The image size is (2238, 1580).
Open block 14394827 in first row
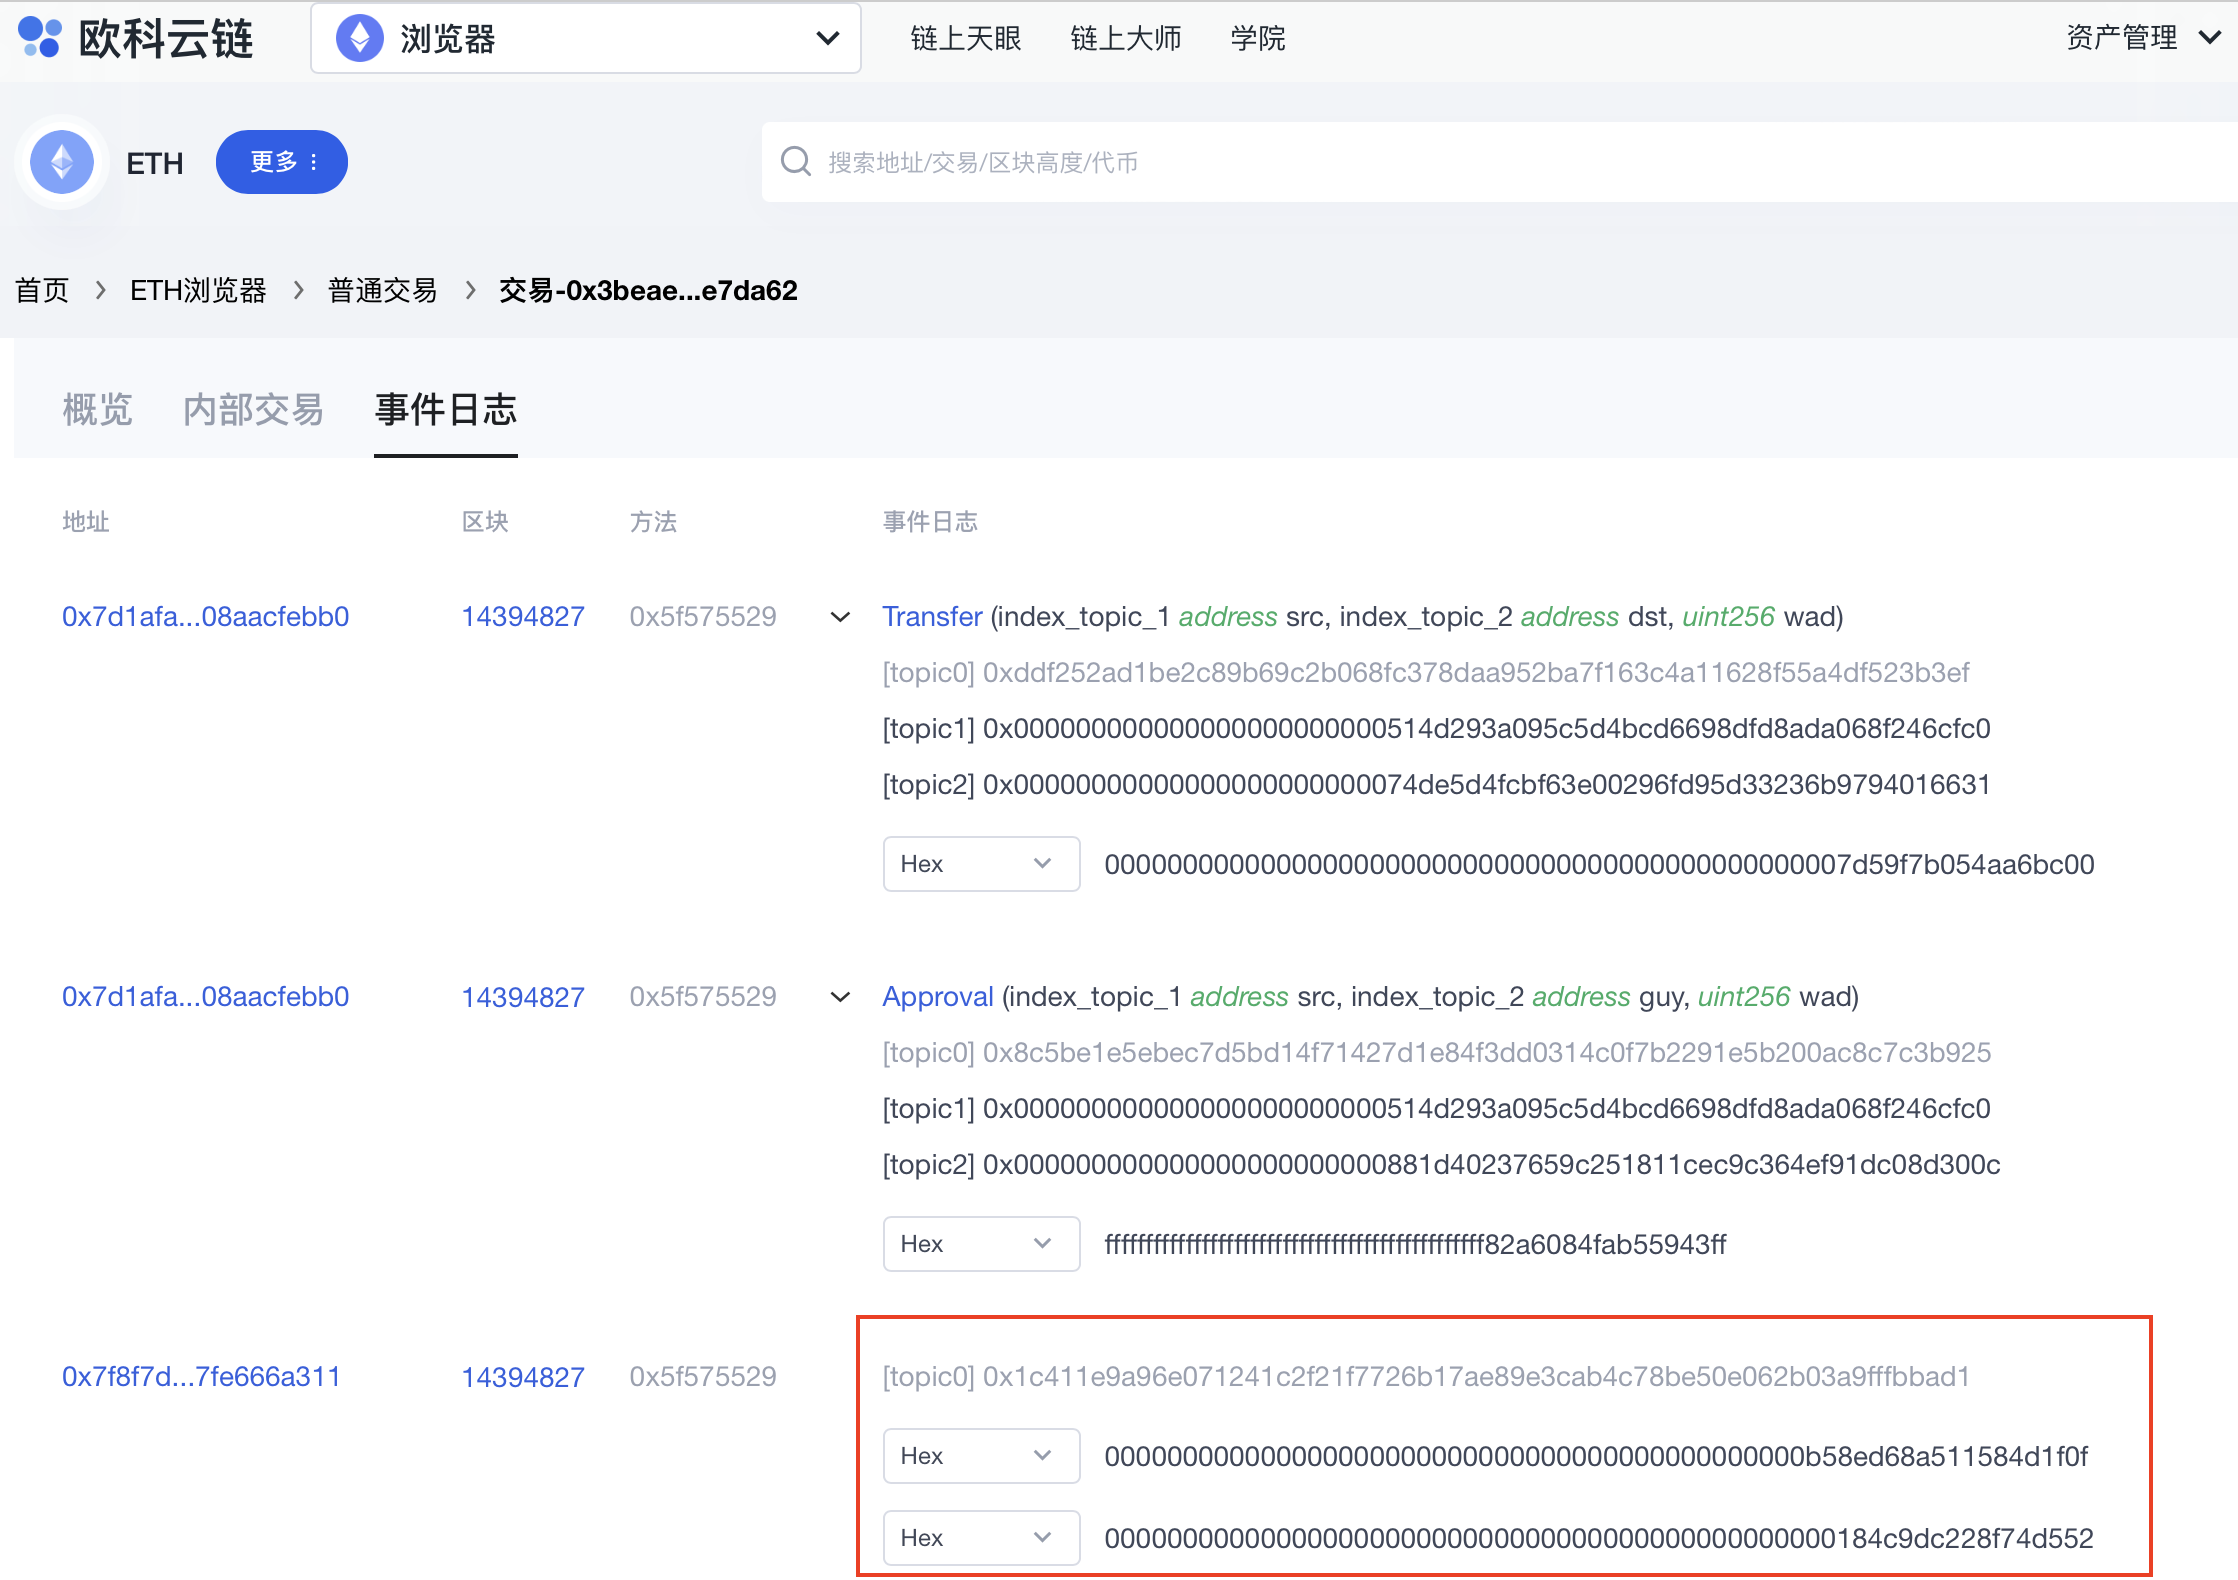[x=522, y=617]
